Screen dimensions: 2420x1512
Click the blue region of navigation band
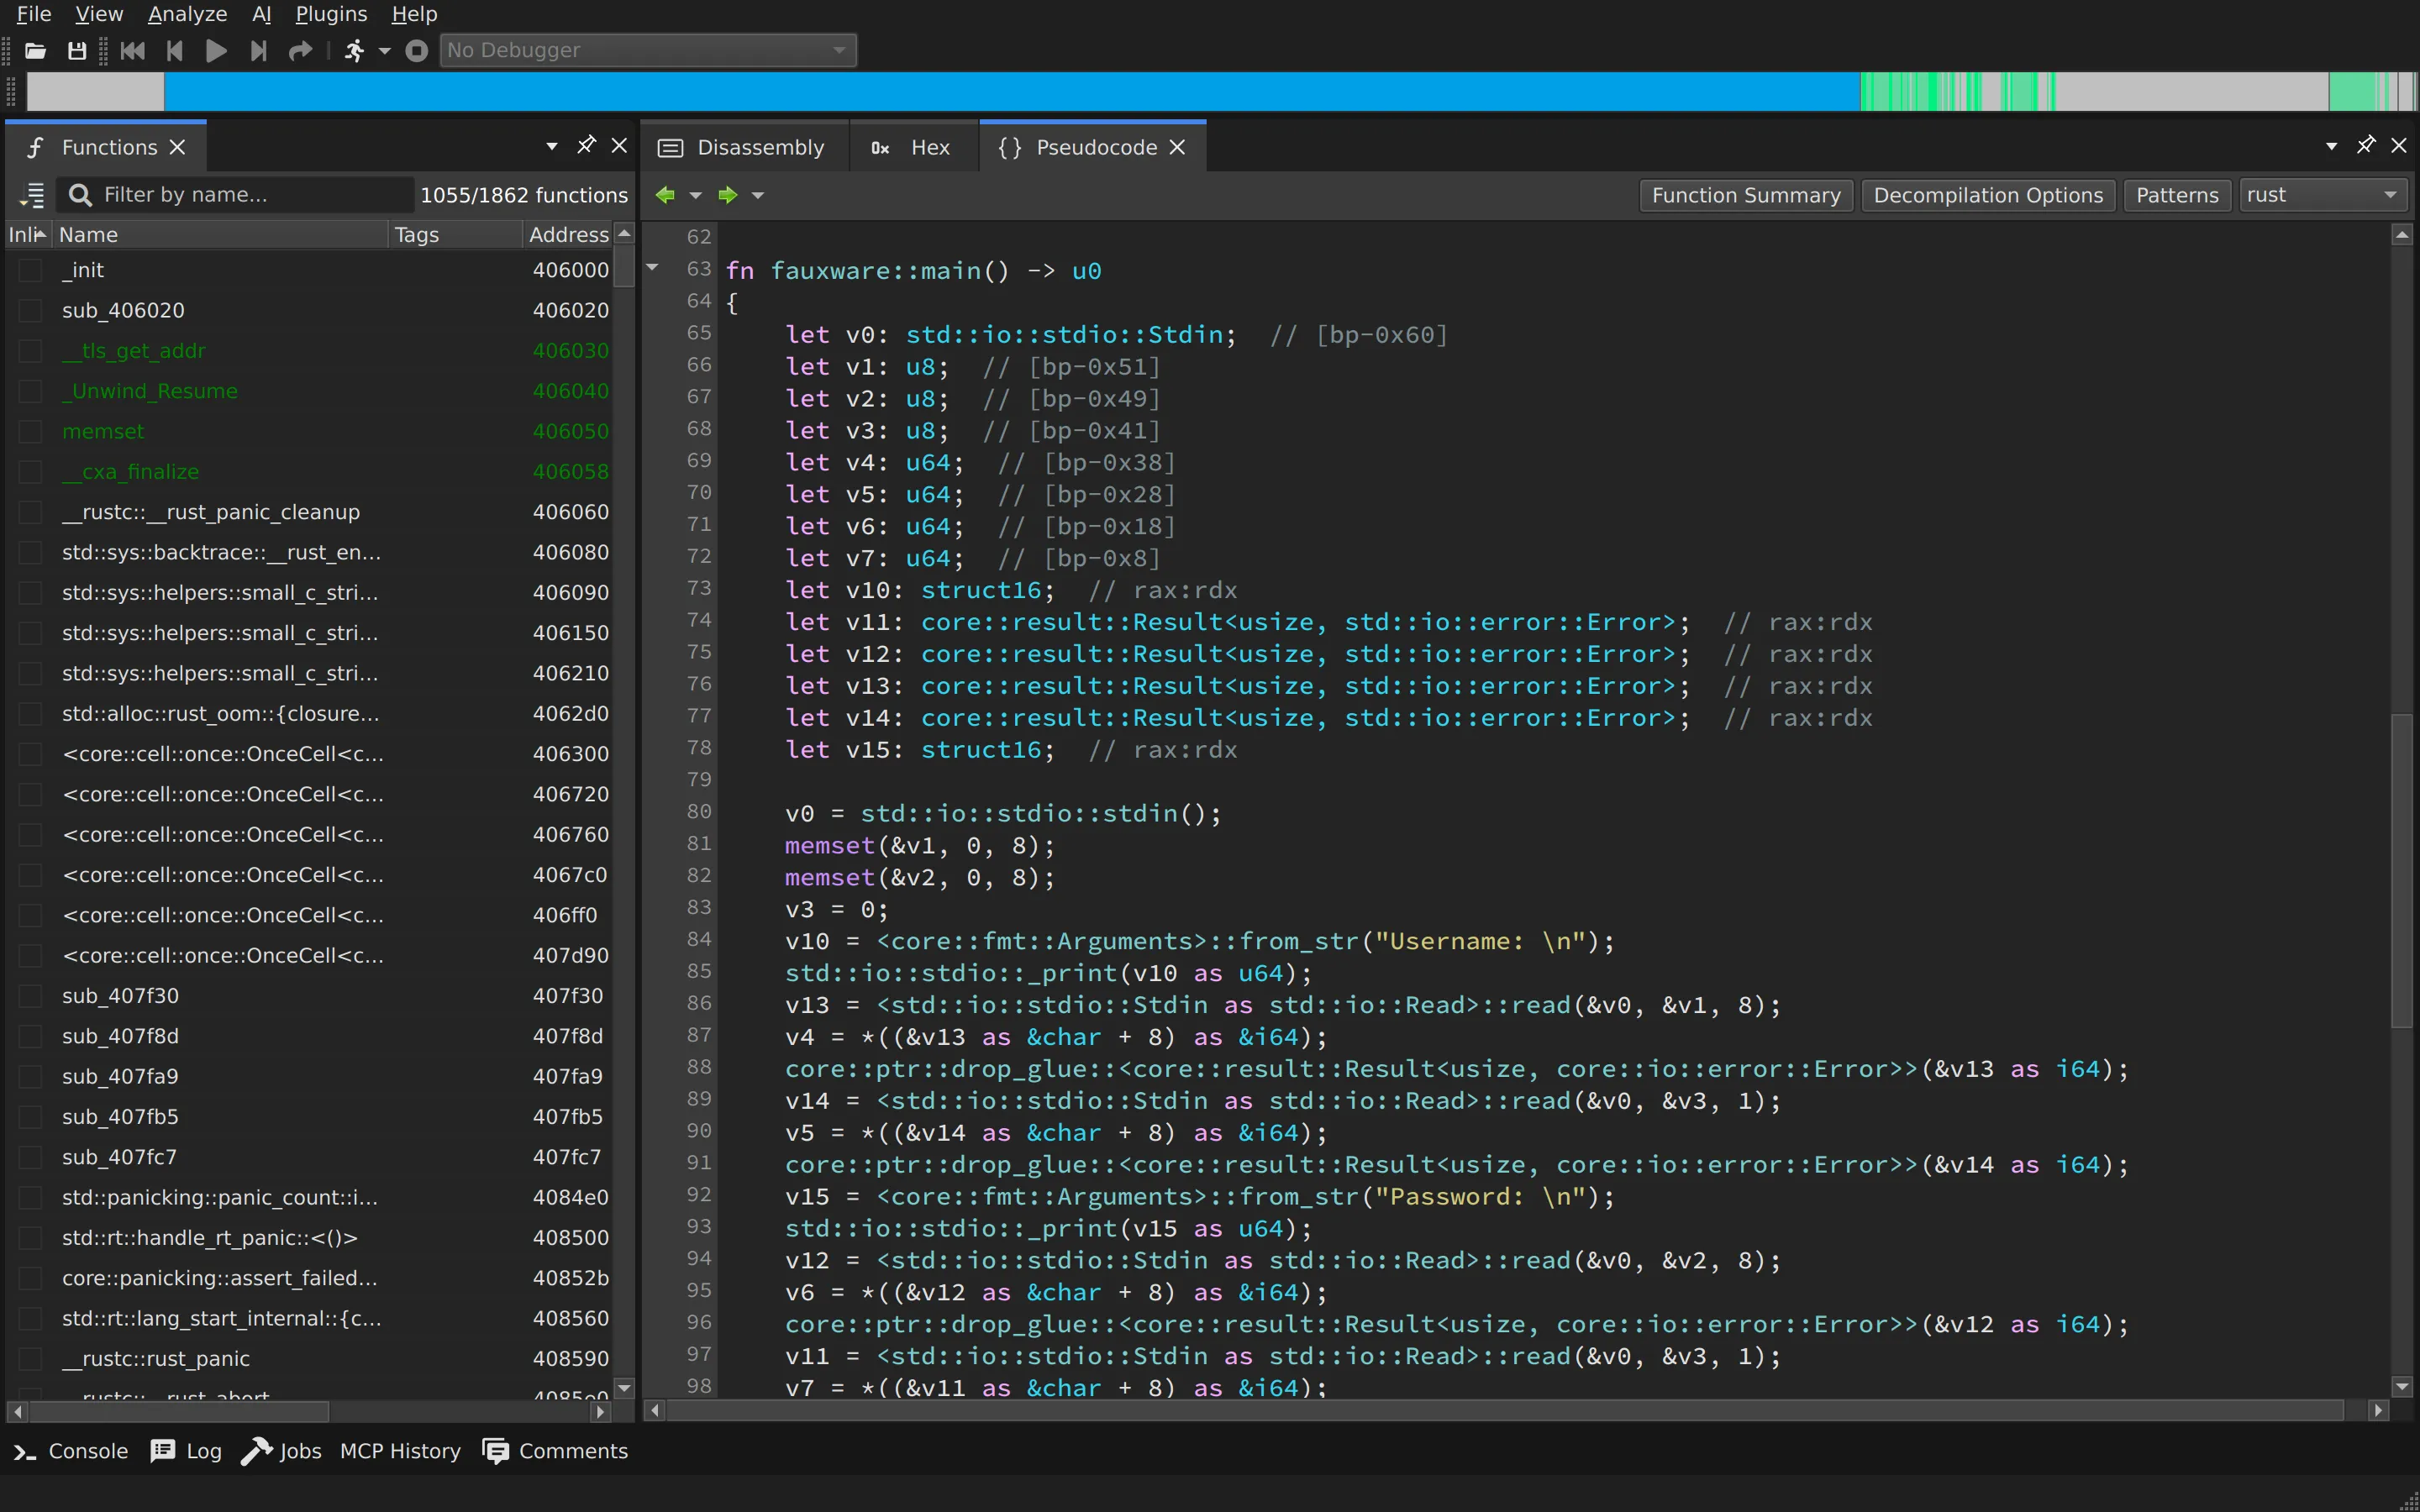tap(1010, 91)
